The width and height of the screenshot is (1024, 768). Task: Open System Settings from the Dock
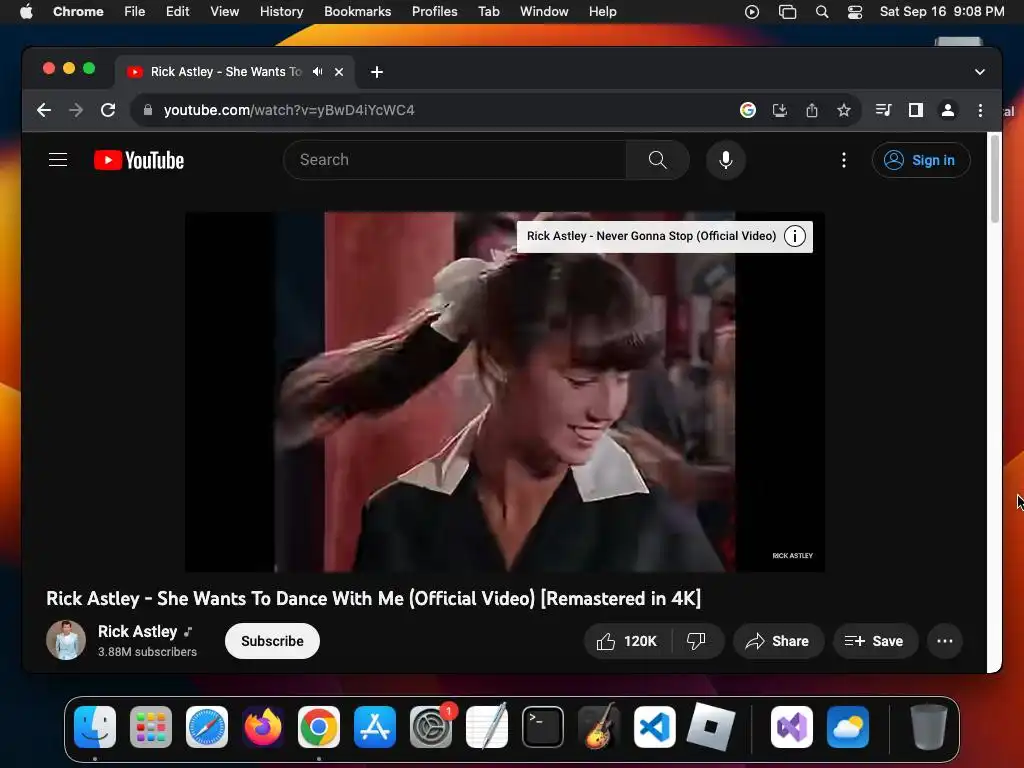point(431,727)
